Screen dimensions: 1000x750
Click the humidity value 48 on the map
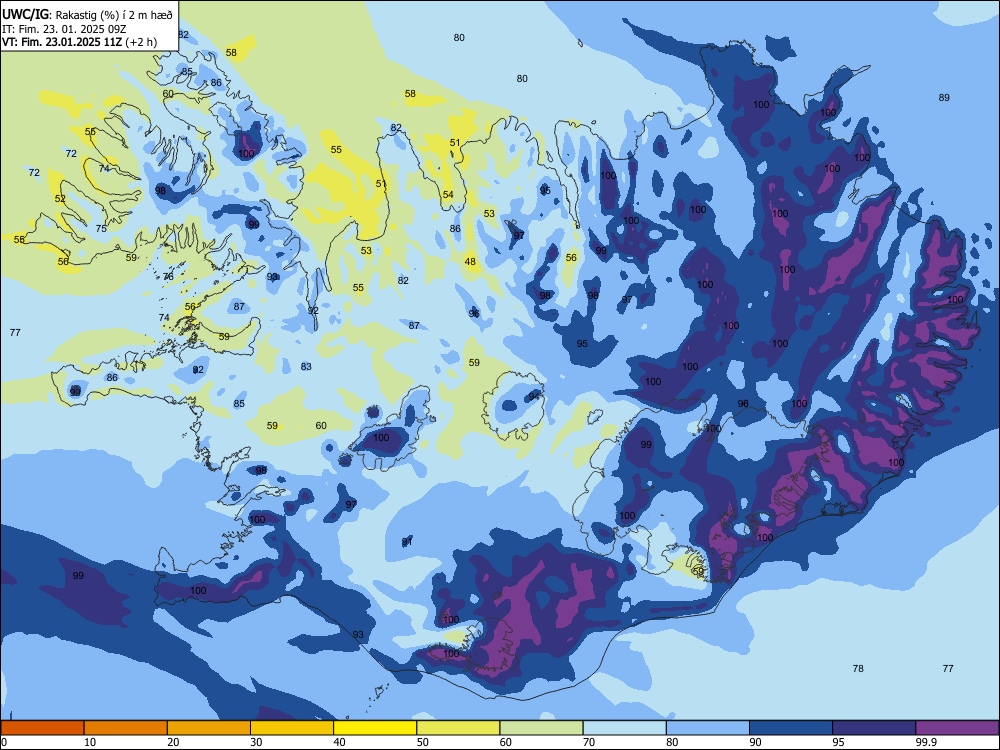pos(470,261)
